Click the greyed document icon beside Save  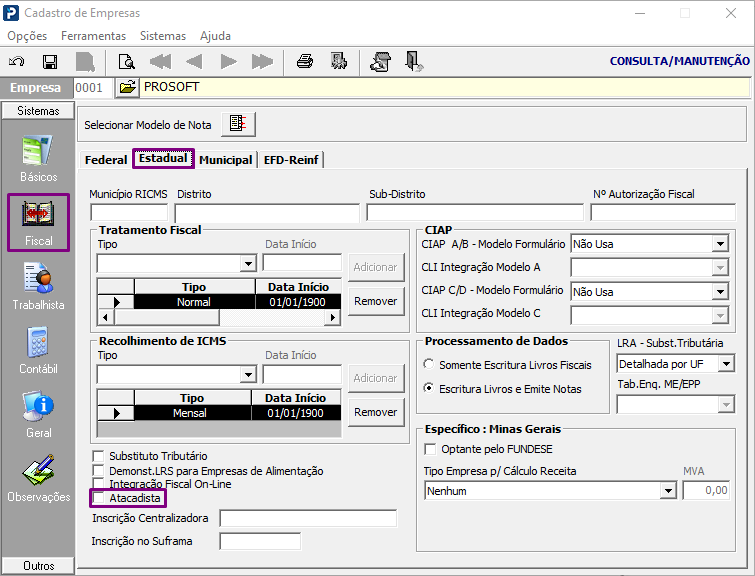pyautogui.click(x=85, y=62)
